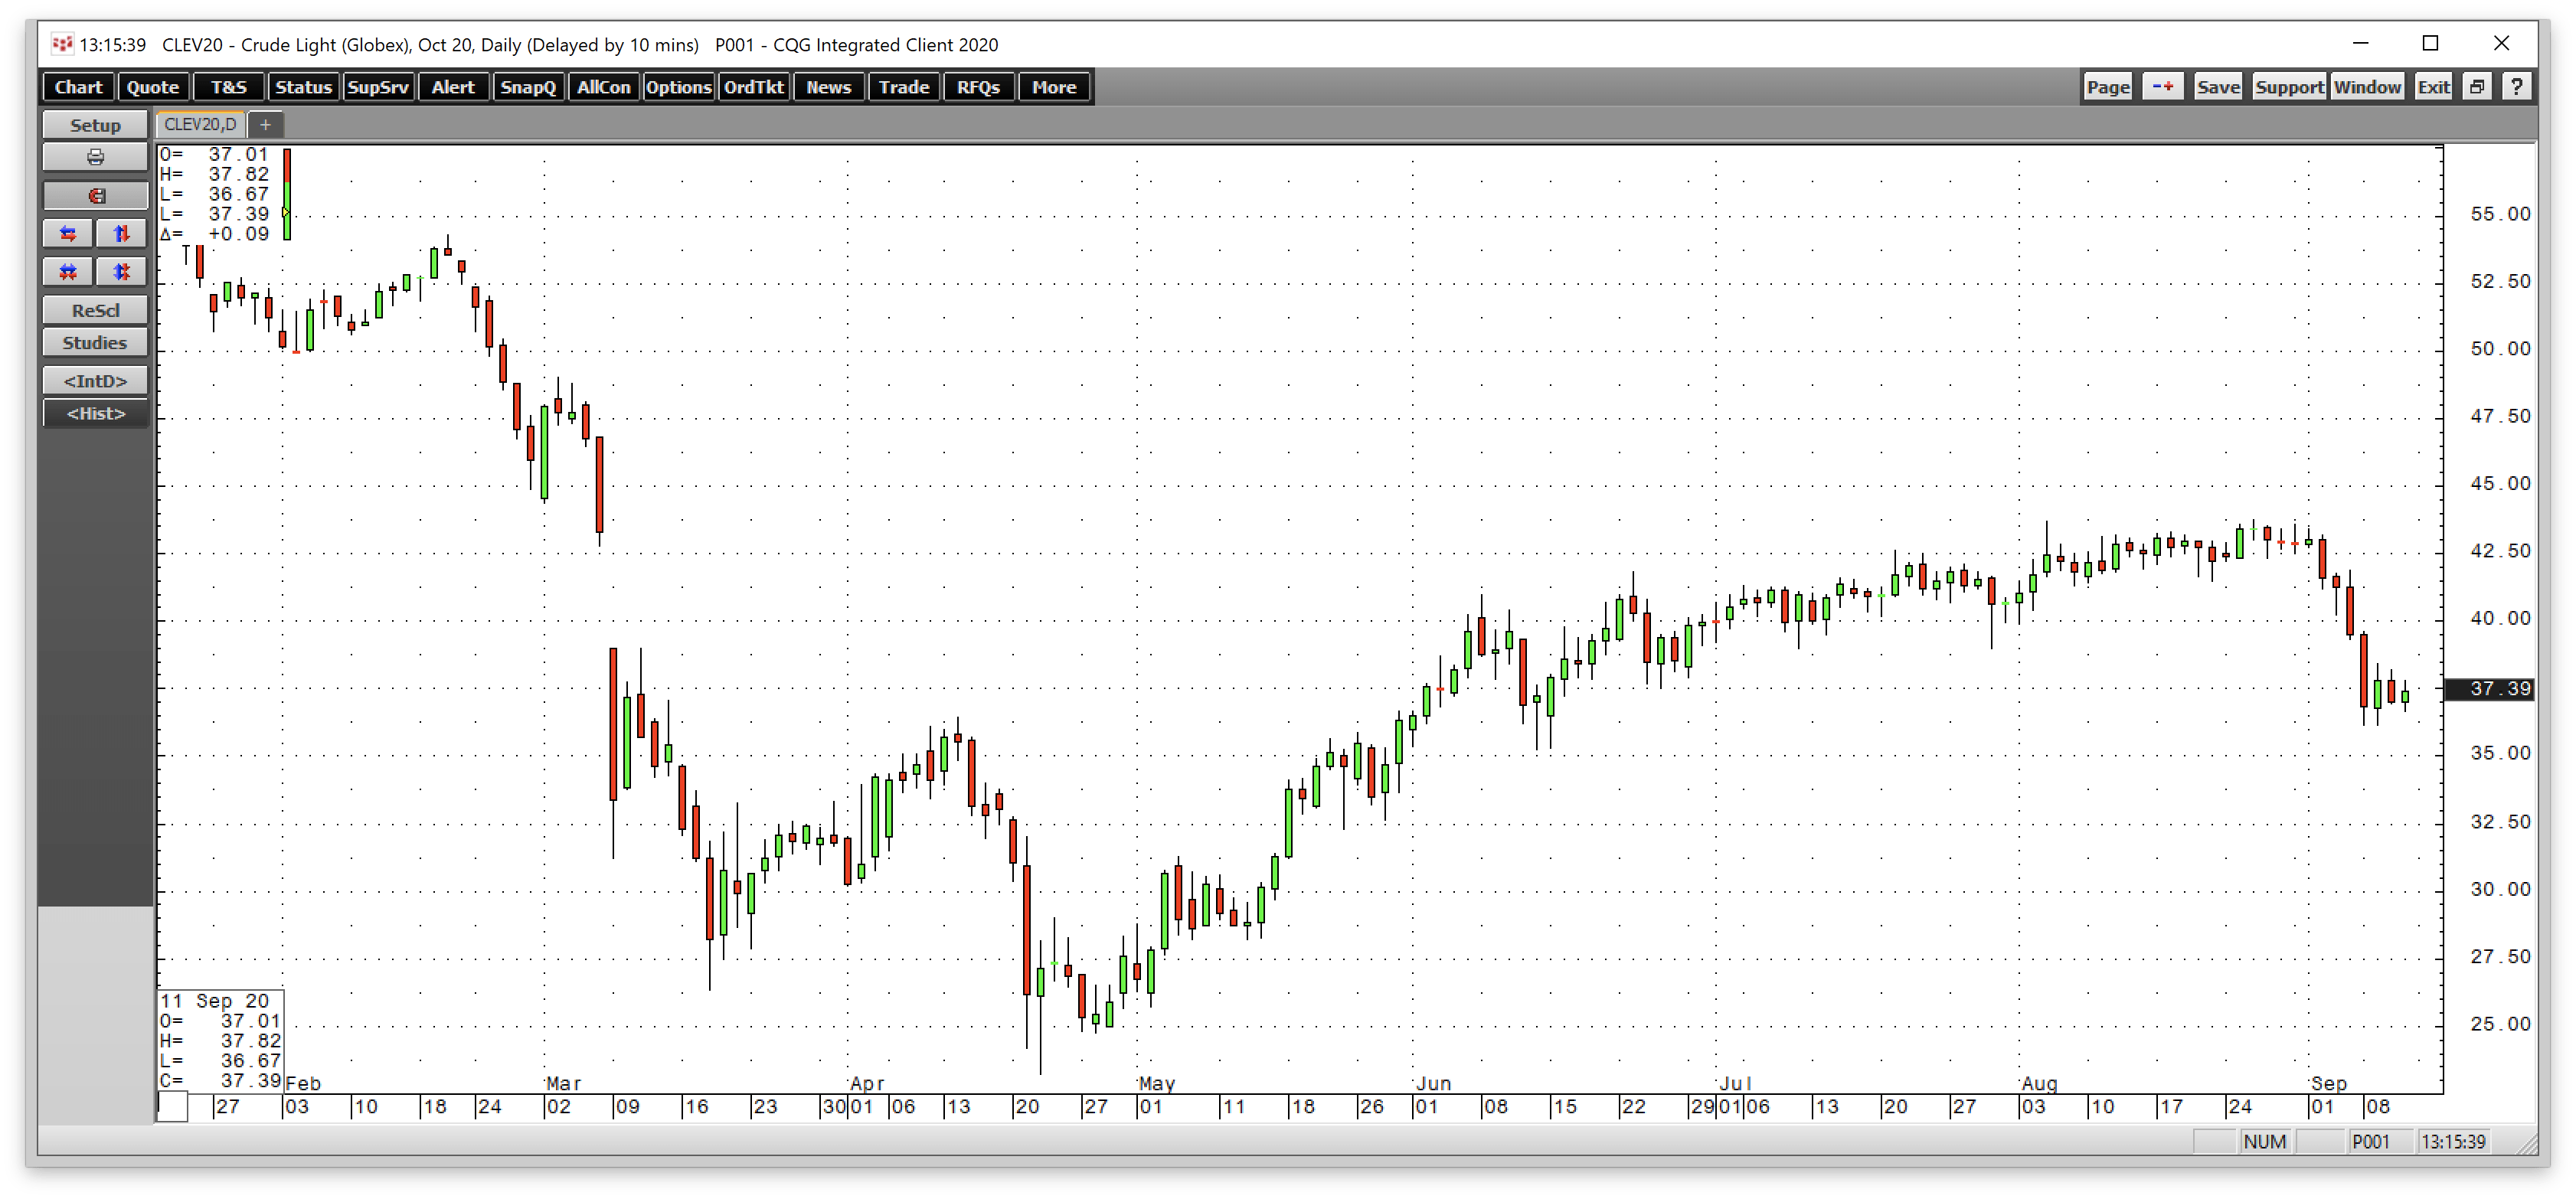
Task: Click the Exit button
Action: point(2433,87)
